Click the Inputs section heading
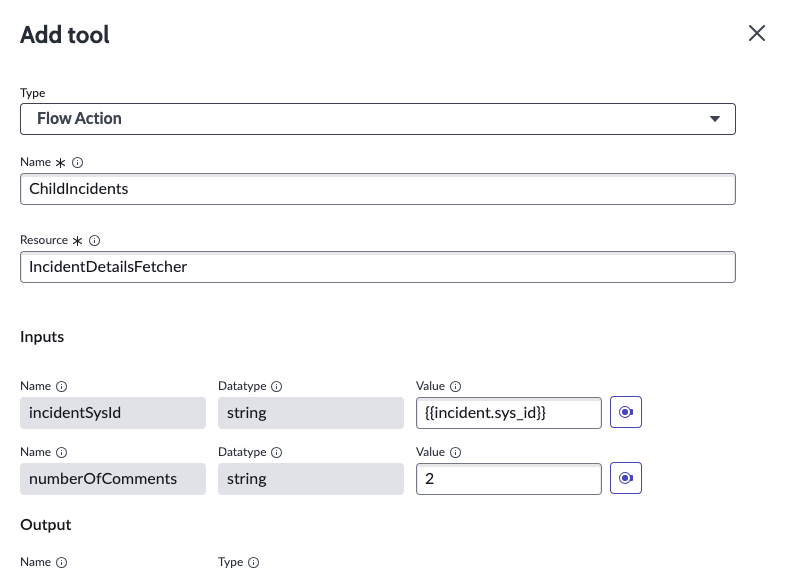Viewport: 790px width, 585px height. [x=42, y=337]
